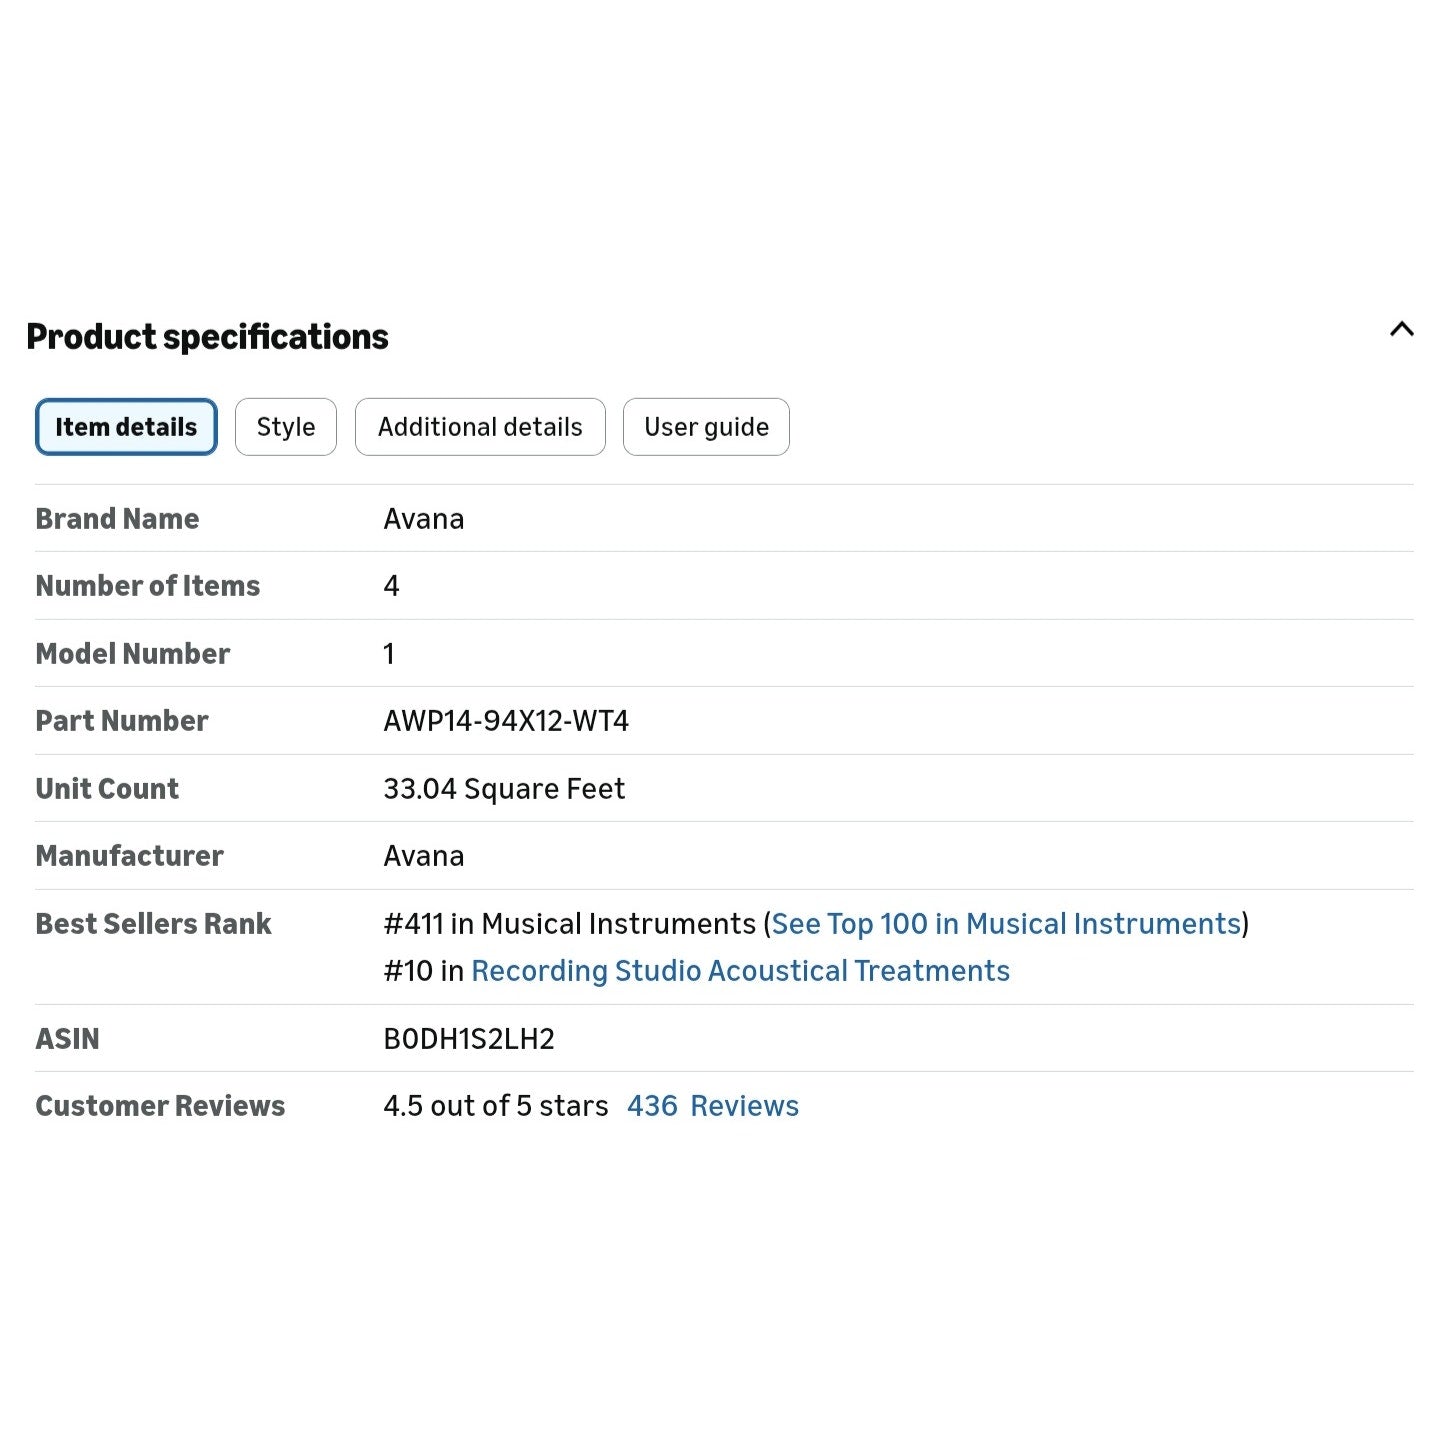Open Recording Studio Acoustical Treatments category link
1440x1440 pixels.
click(740, 971)
